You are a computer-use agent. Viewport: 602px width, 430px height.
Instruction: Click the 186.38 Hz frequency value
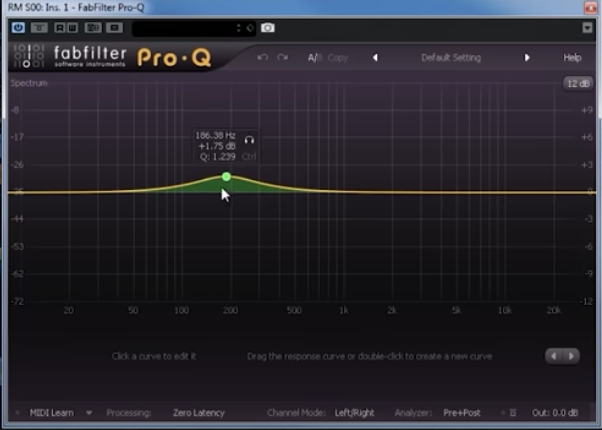point(215,136)
